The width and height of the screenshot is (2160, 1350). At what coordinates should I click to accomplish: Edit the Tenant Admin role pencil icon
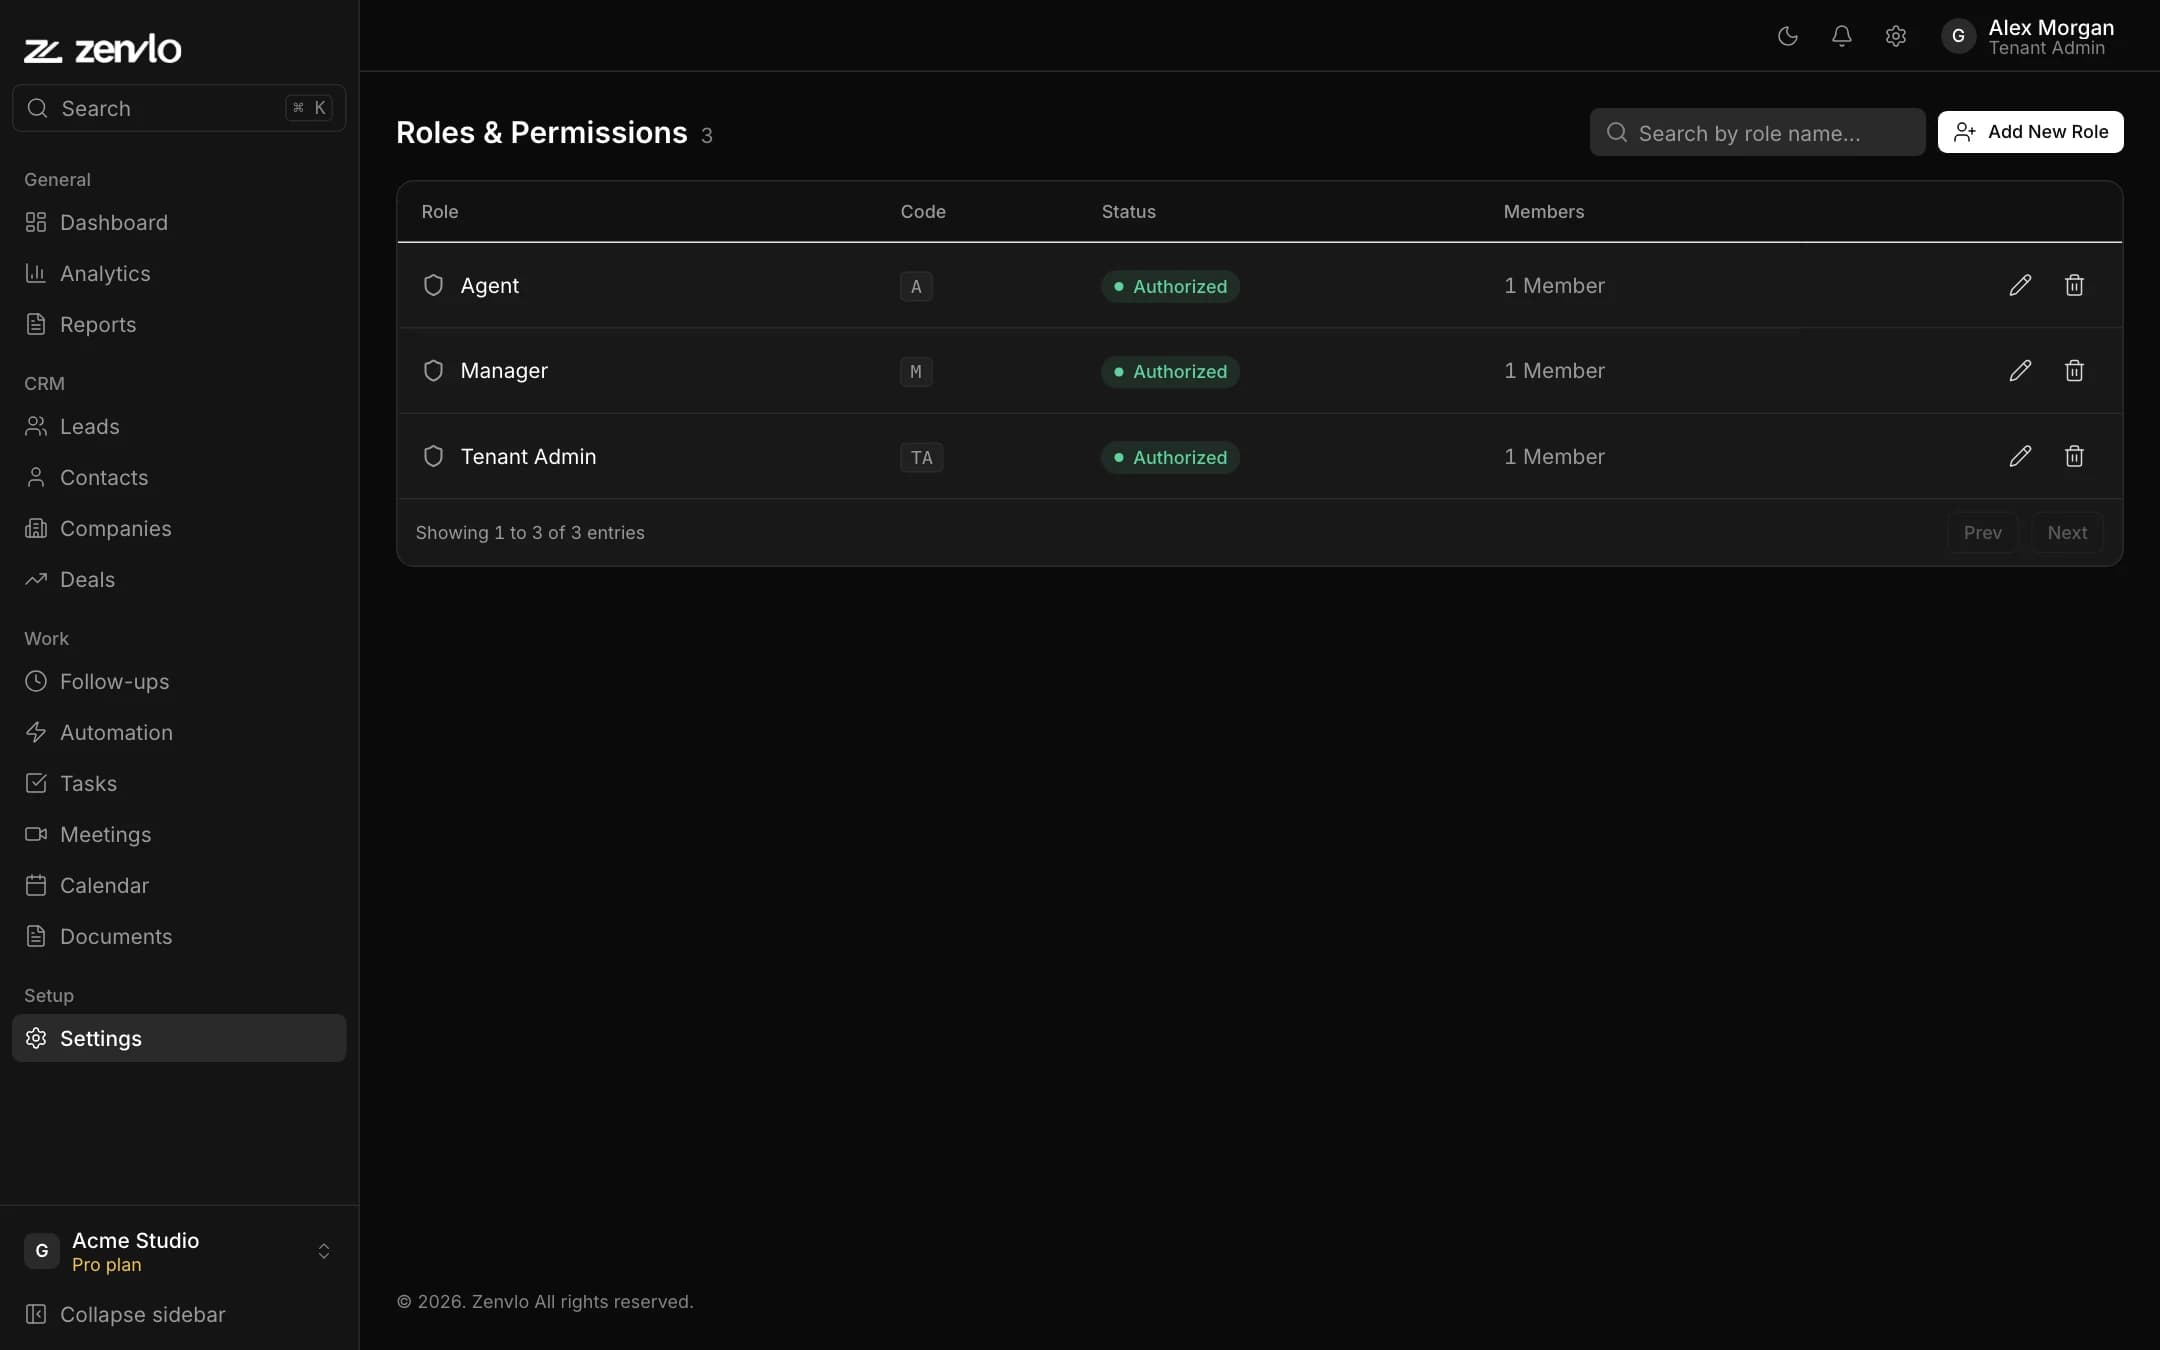click(2020, 456)
